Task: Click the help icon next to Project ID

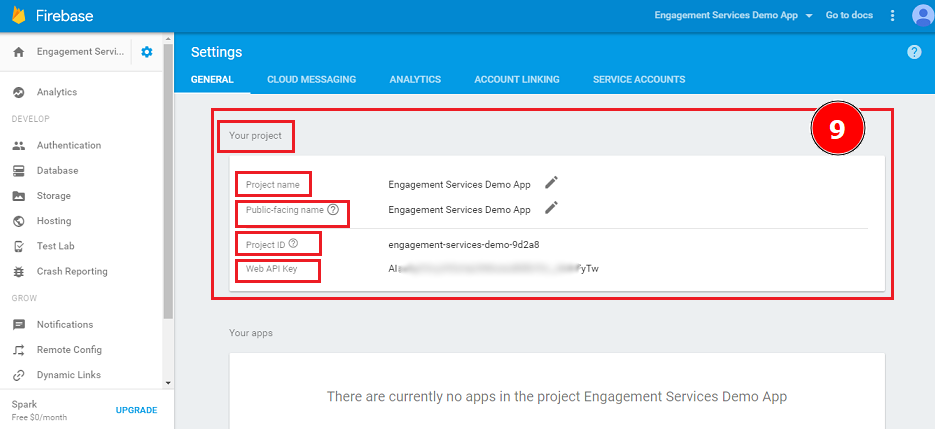Action: coord(293,243)
